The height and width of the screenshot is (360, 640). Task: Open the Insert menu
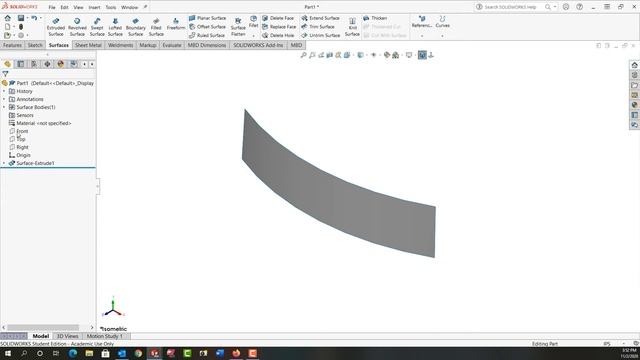click(94, 7)
